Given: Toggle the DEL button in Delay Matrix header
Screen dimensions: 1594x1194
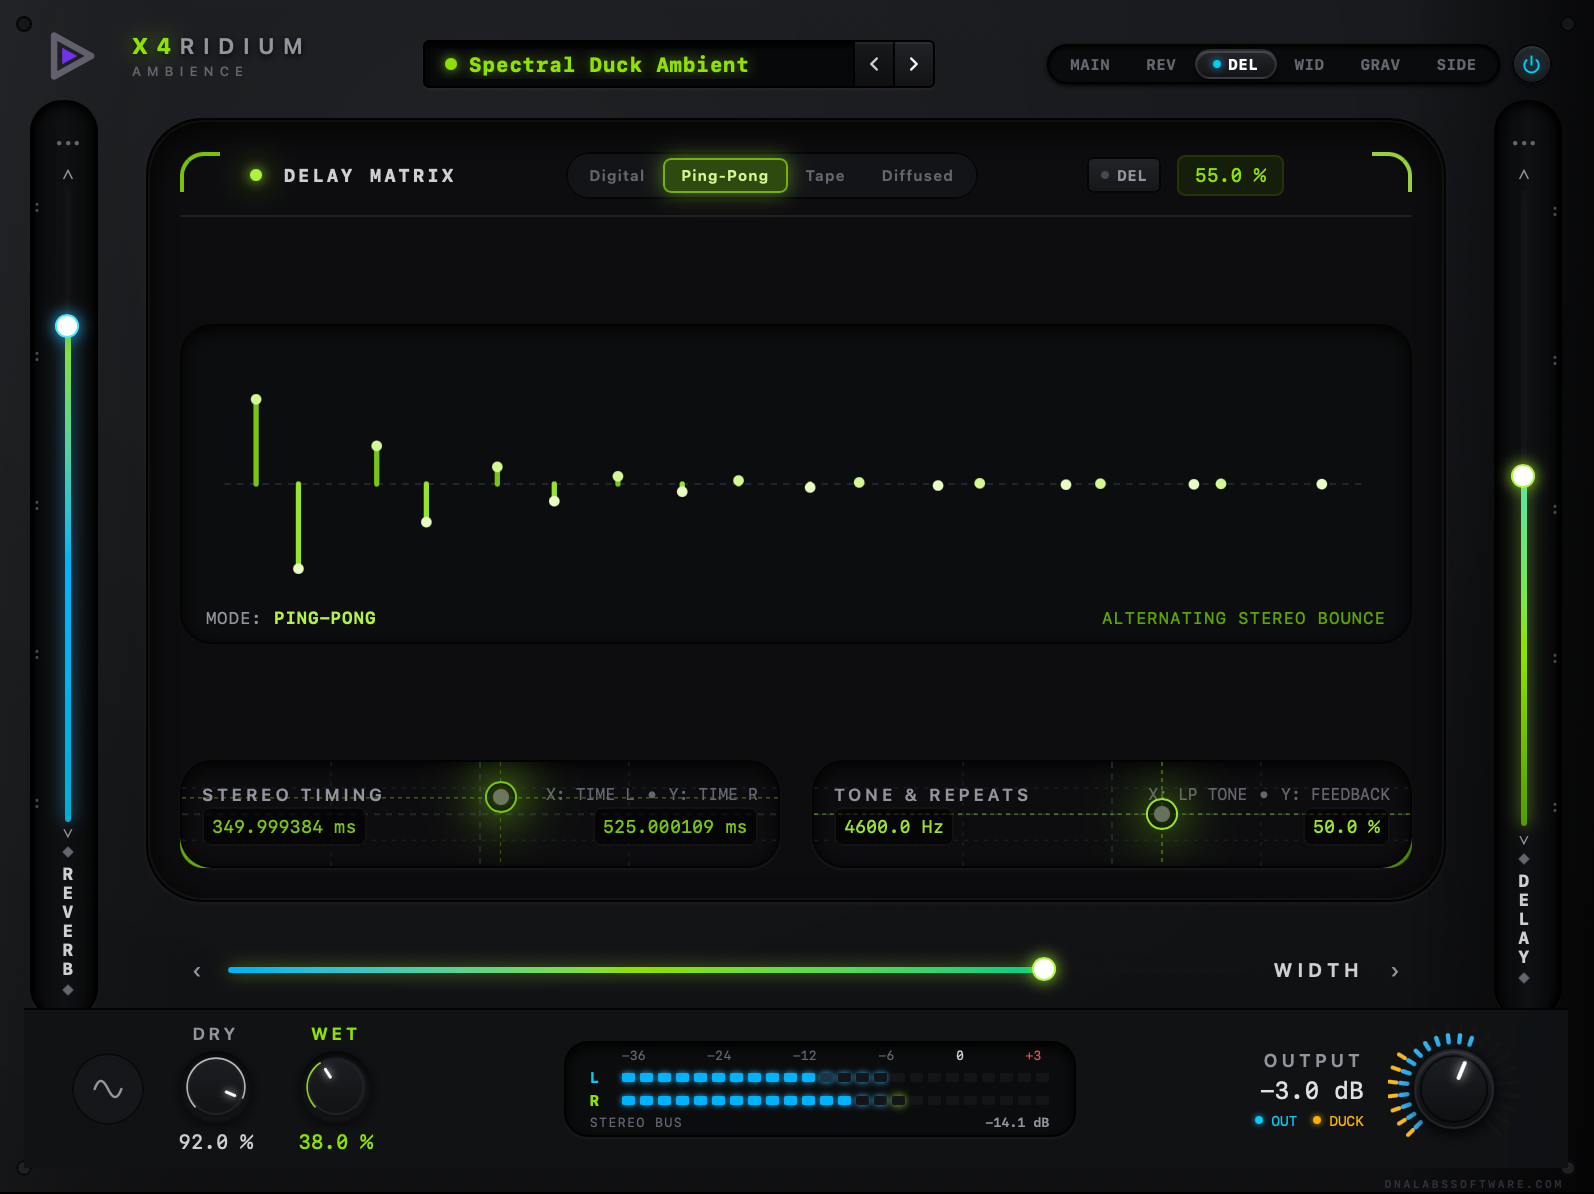Looking at the screenshot, I should (1124, 175).
